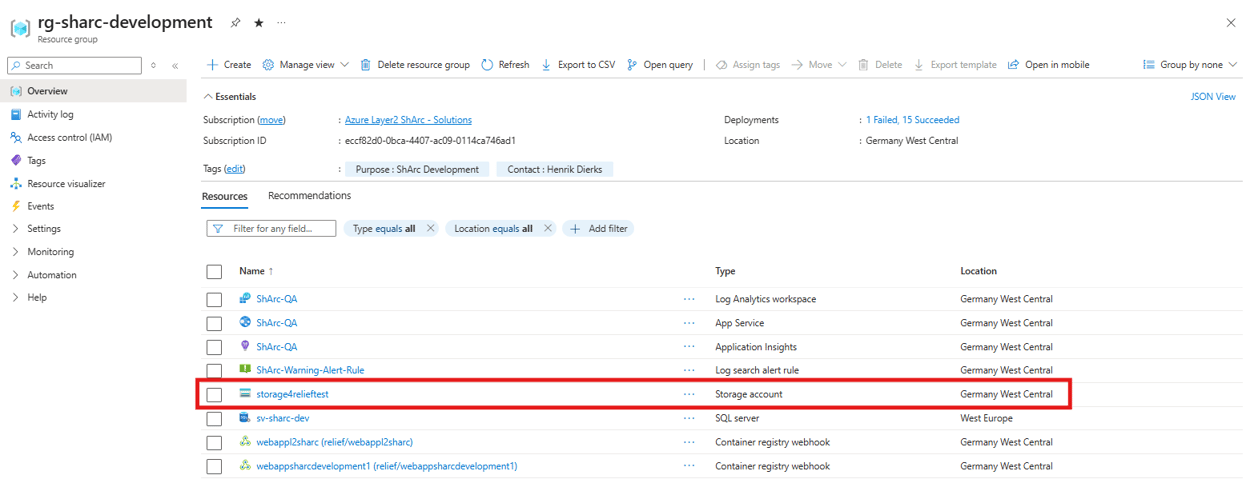Open JSON View

[x=1213, y=97]
